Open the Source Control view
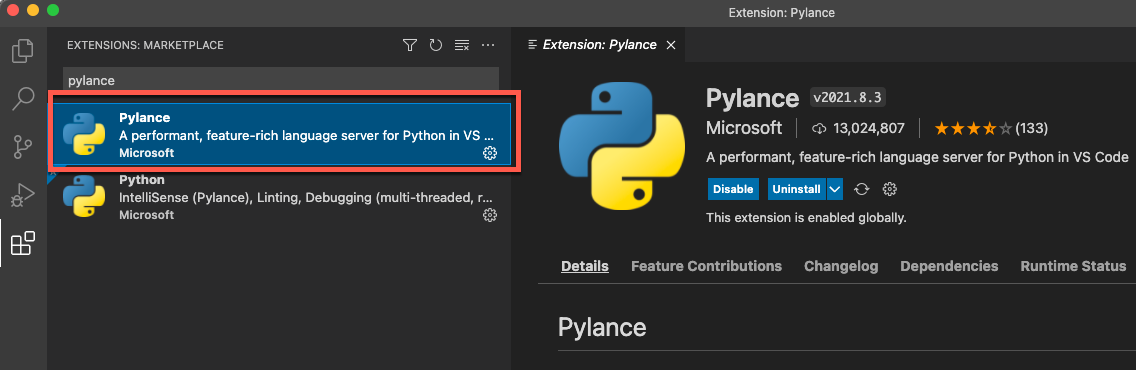Viewport: 1136px width, 370px height. (22, 147)
